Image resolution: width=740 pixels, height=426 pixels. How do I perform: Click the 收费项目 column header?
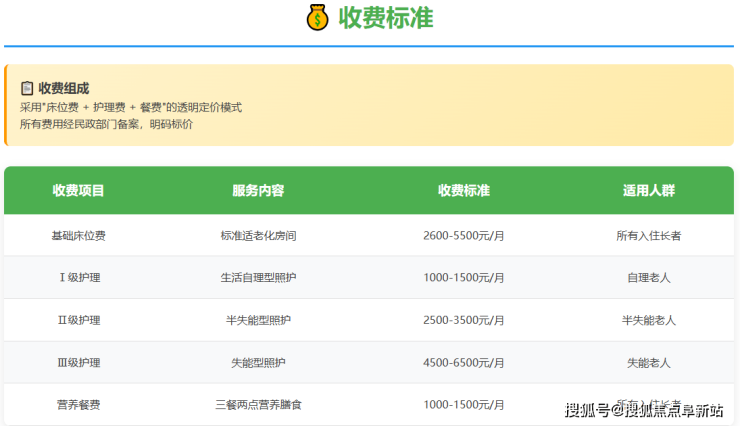point(78,191)
